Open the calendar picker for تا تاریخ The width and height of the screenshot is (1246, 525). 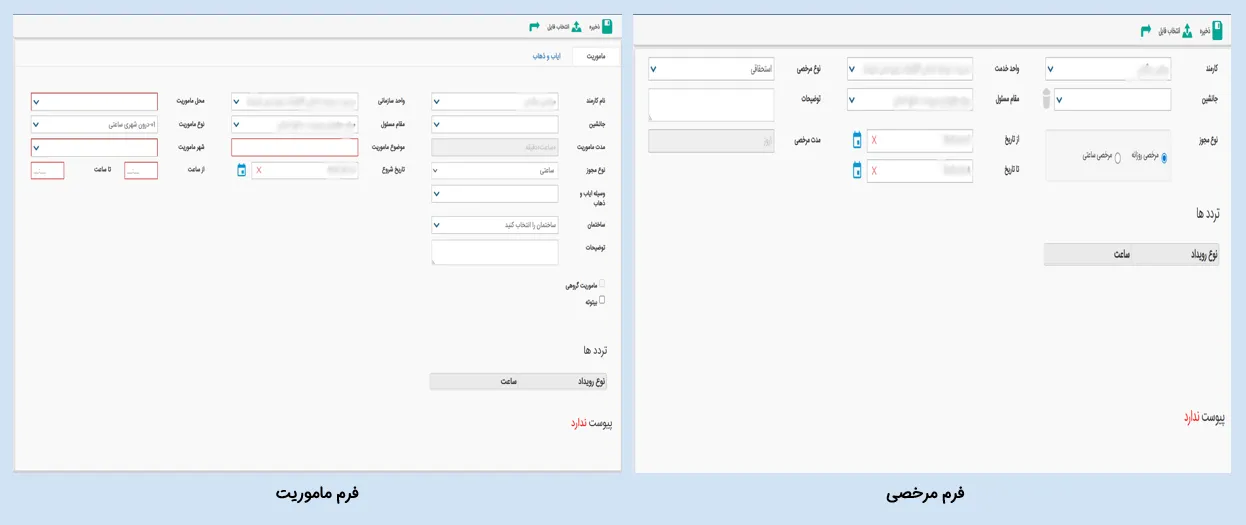[x=857, y=171]
